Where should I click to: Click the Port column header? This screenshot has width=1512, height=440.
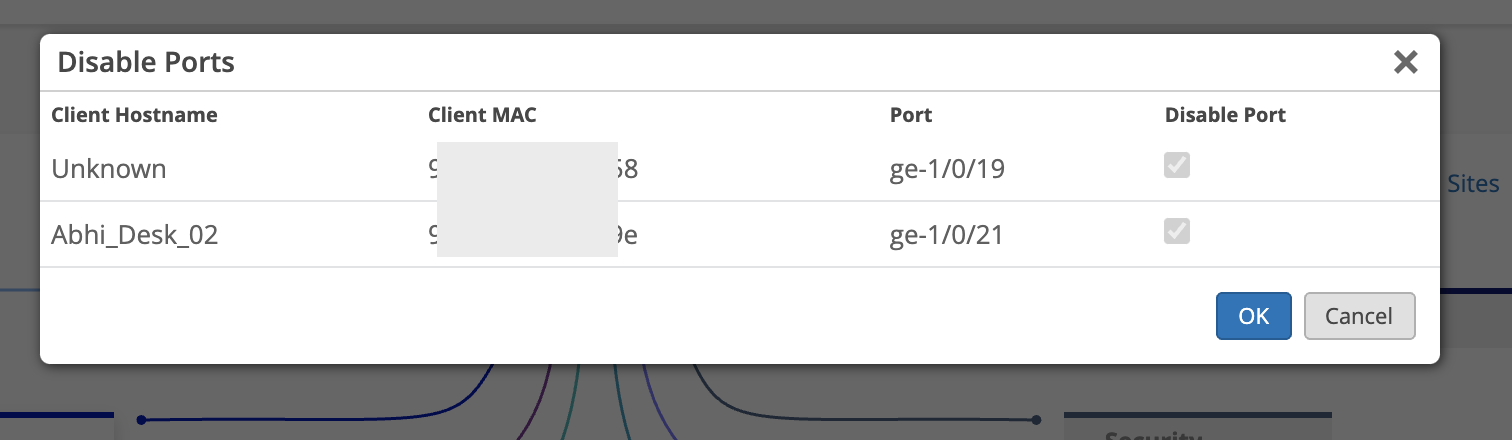(x=910, y=115)
